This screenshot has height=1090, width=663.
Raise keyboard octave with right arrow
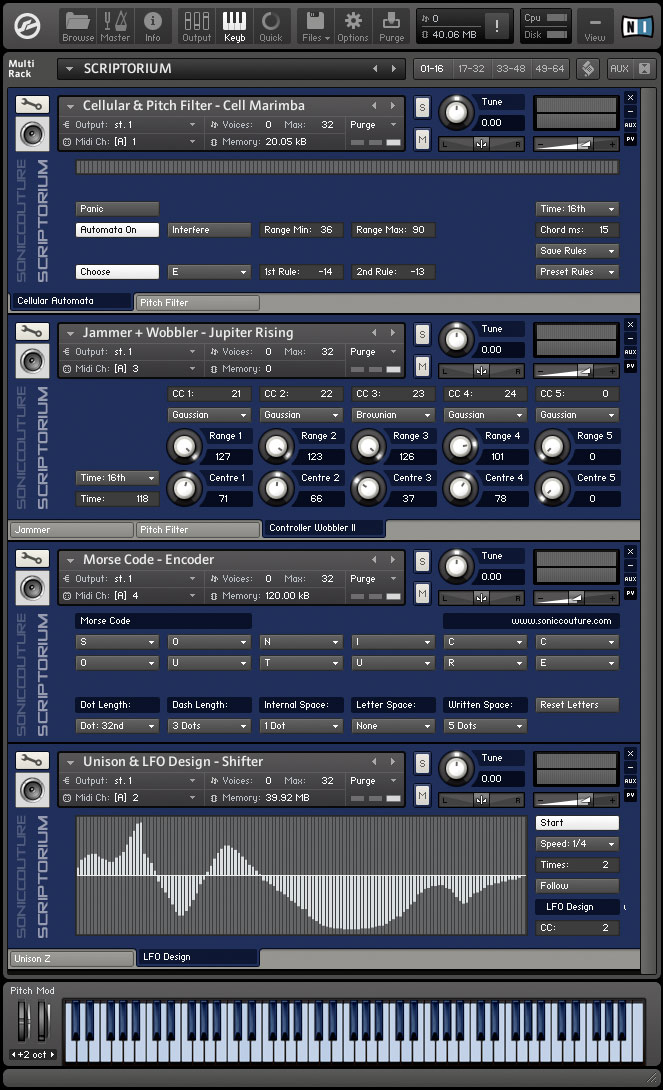click(x=51, y=1055)
